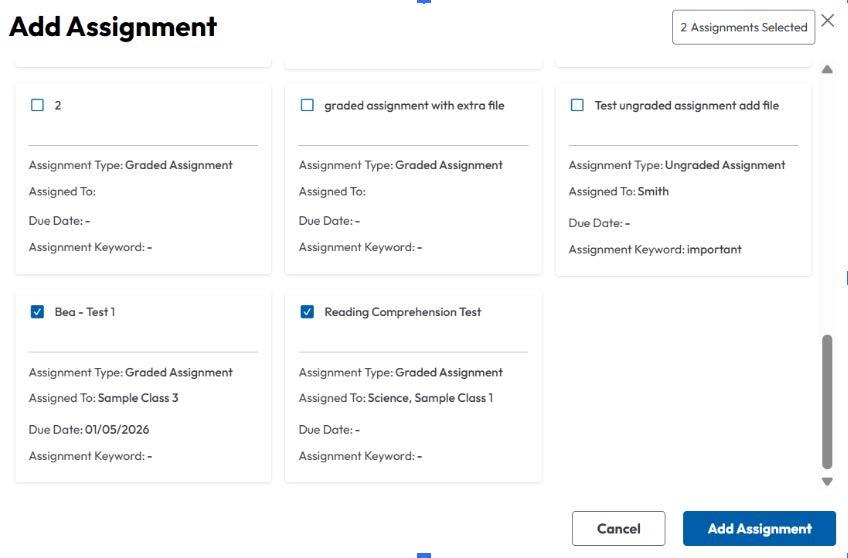Click "Science, Sample Class 1" assigned text
The height and width of the screenshot is (558, 848).
point(430,398)
